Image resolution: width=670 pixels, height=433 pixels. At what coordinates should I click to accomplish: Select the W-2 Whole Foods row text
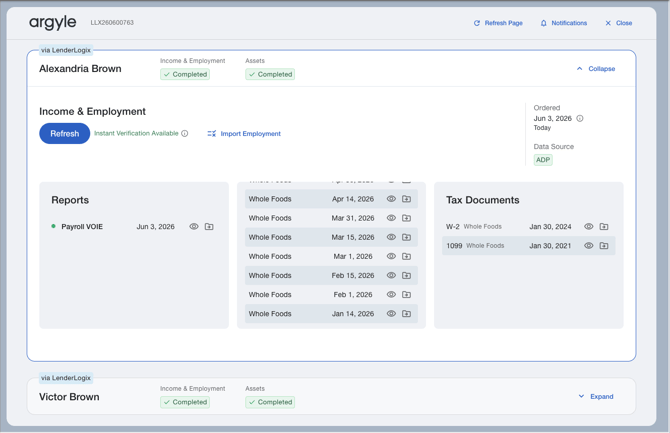474,227
